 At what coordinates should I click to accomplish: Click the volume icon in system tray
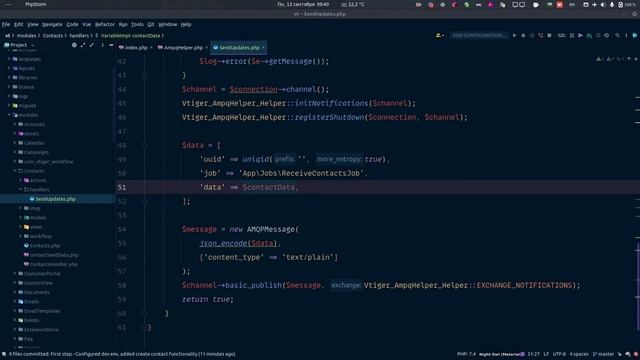point(603,4)
